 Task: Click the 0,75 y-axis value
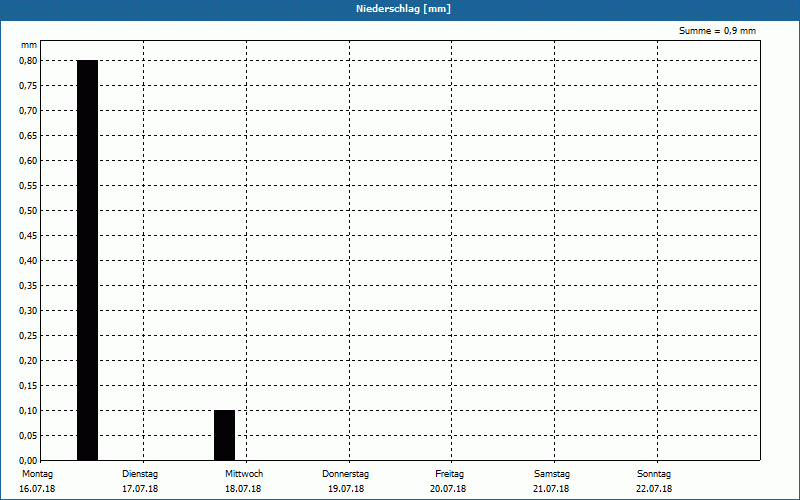28,86
